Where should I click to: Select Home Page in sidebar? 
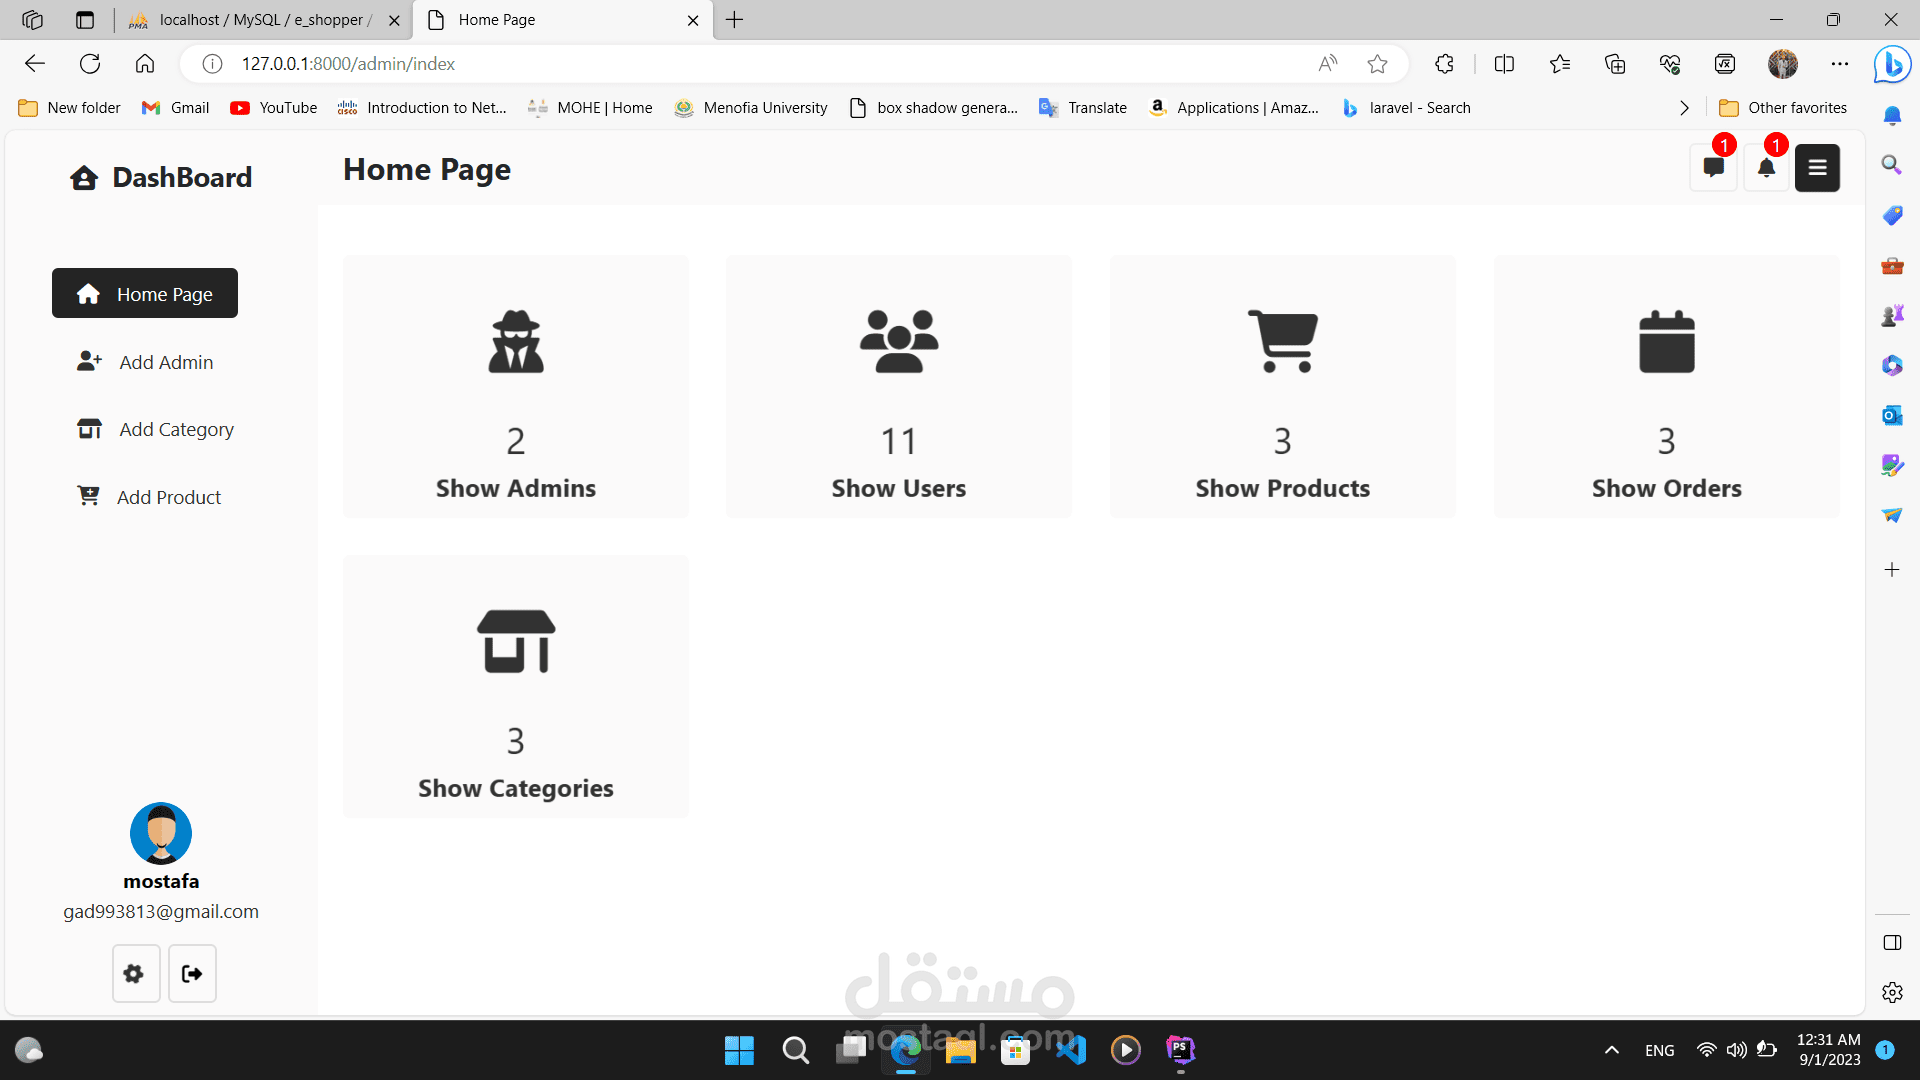pyautogui.click(x=145, y=294)
